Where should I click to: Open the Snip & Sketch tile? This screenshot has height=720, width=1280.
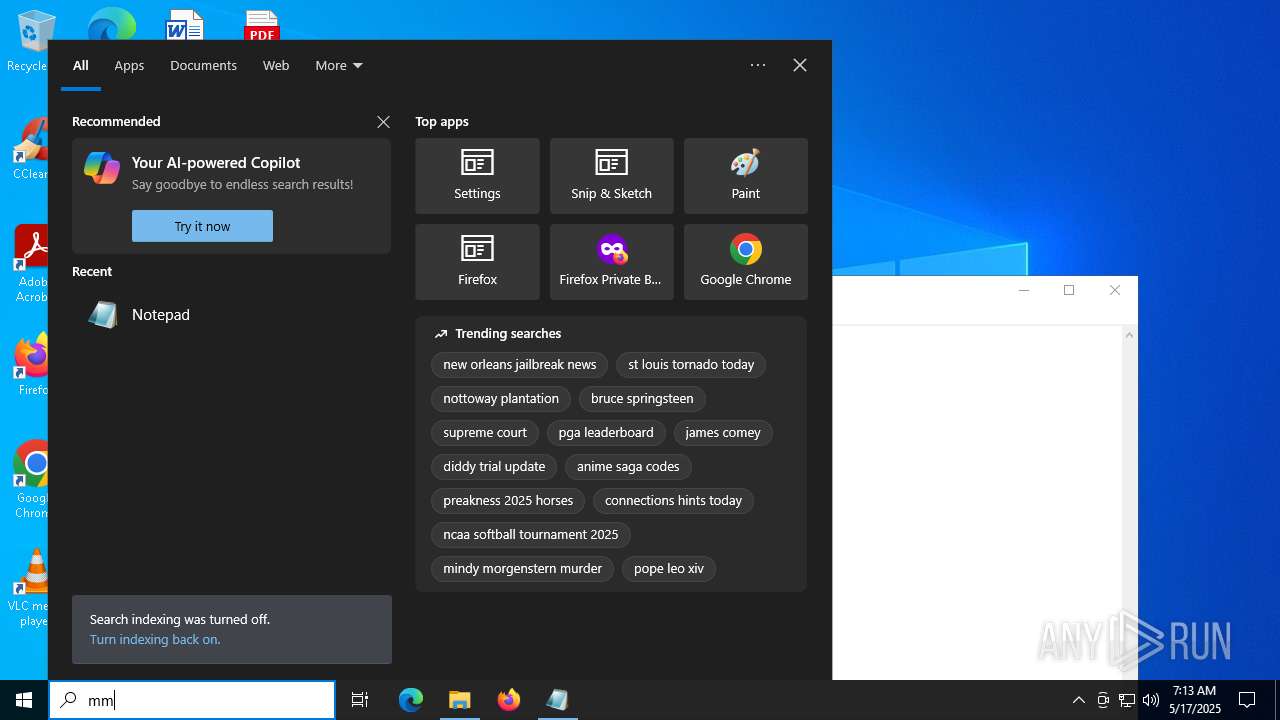(x=611, y=176)
